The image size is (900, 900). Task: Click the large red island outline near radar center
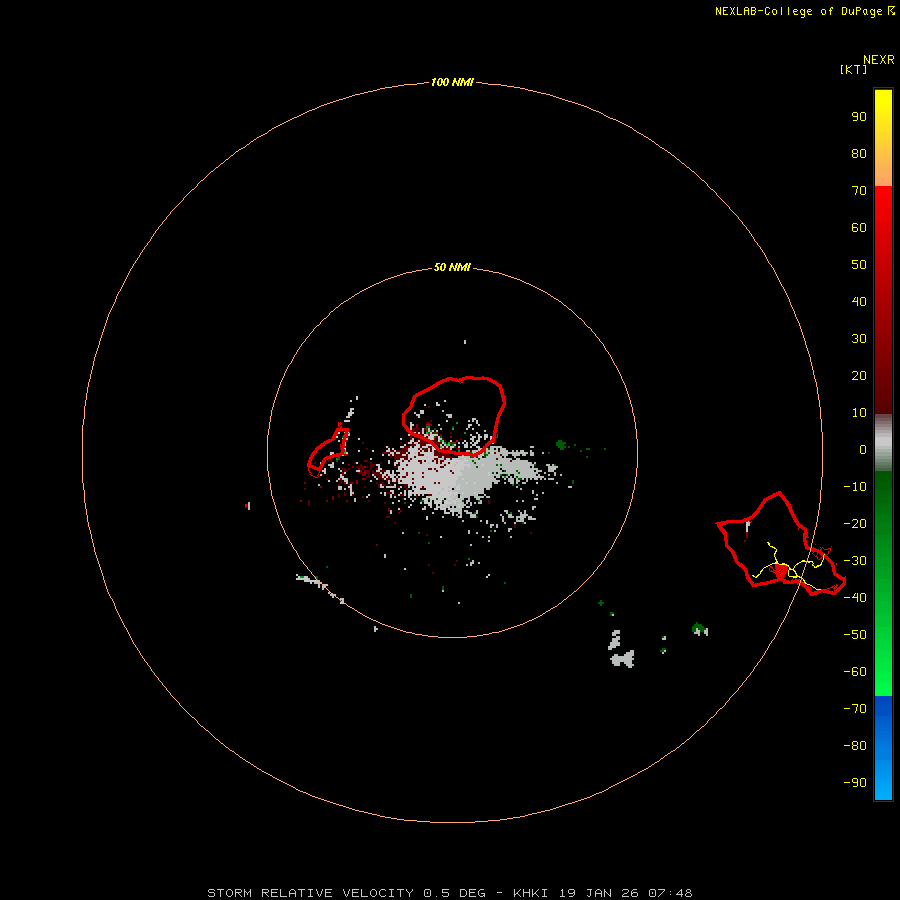pos(453,416)
